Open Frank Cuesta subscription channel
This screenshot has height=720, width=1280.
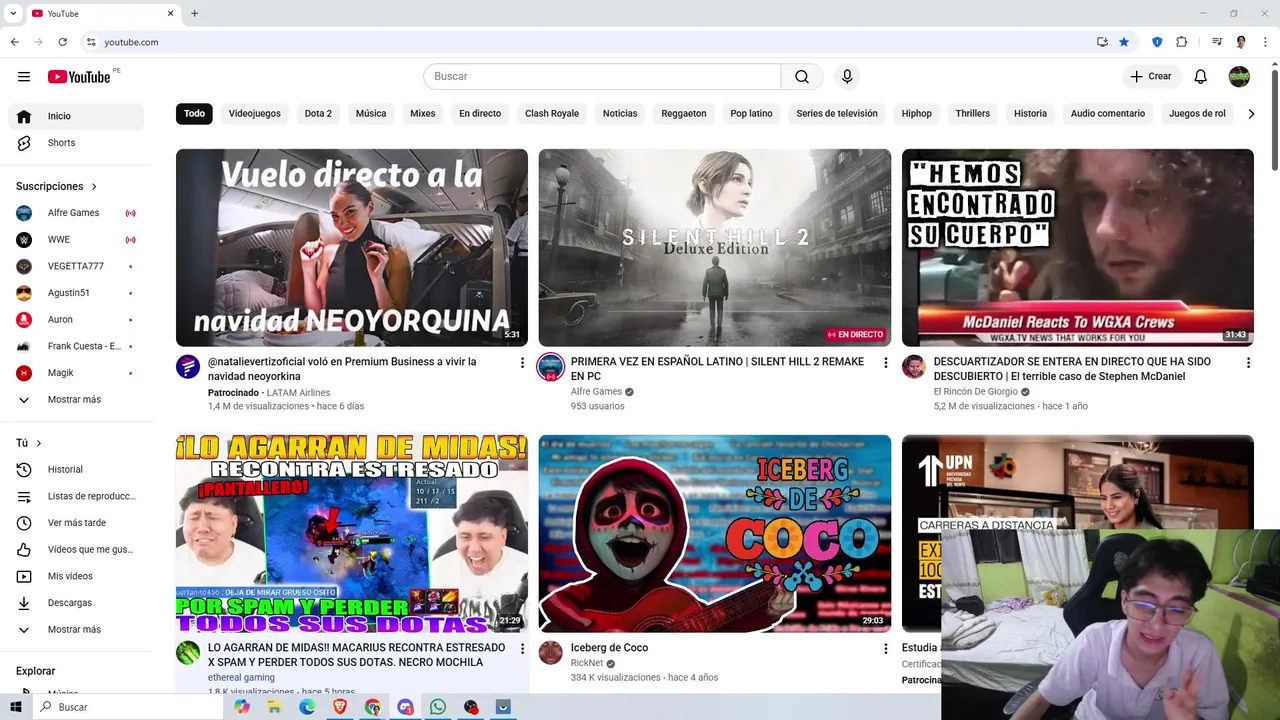coord(76,346)
